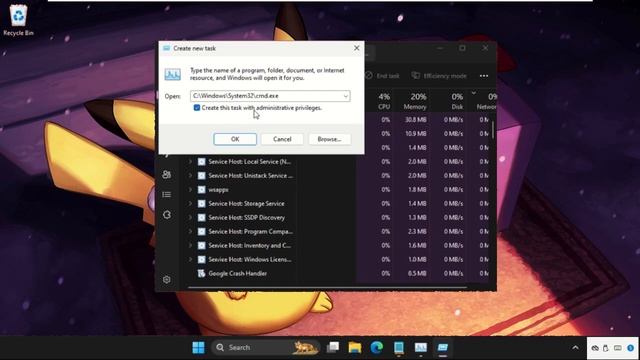Click the keyboard tray icon
Viewport: 640px width, 360px height.
(x=618, y=348)
